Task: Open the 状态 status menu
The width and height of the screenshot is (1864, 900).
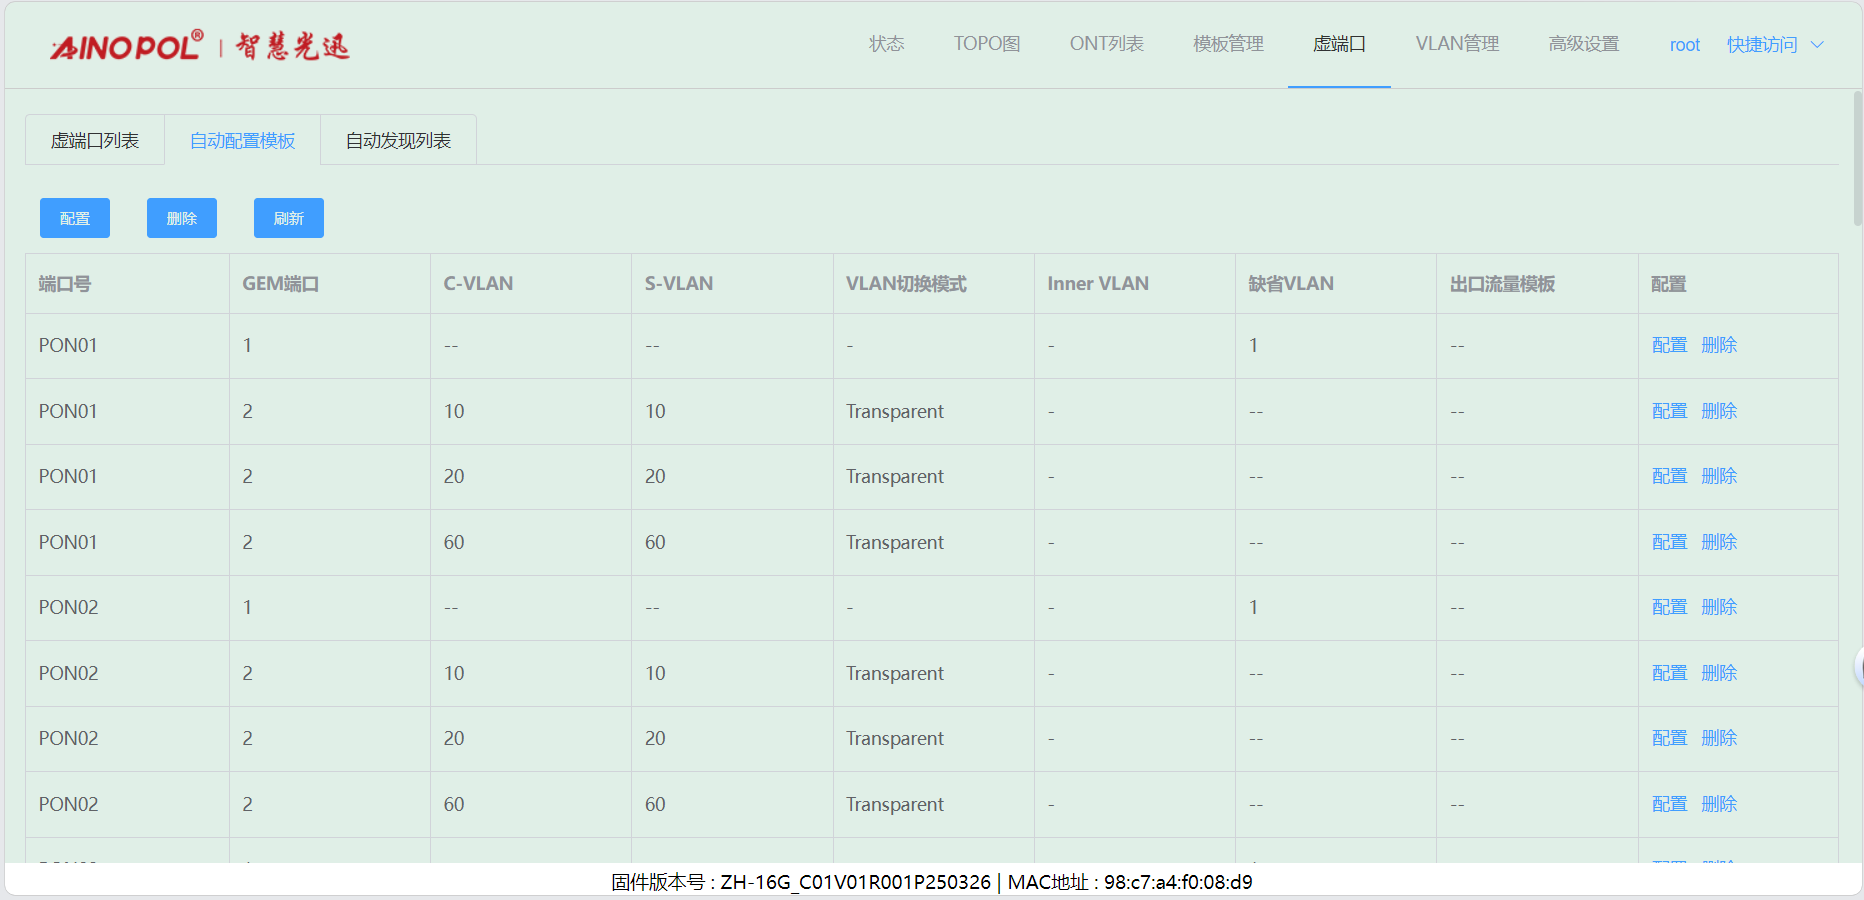Action: point(886,44)
